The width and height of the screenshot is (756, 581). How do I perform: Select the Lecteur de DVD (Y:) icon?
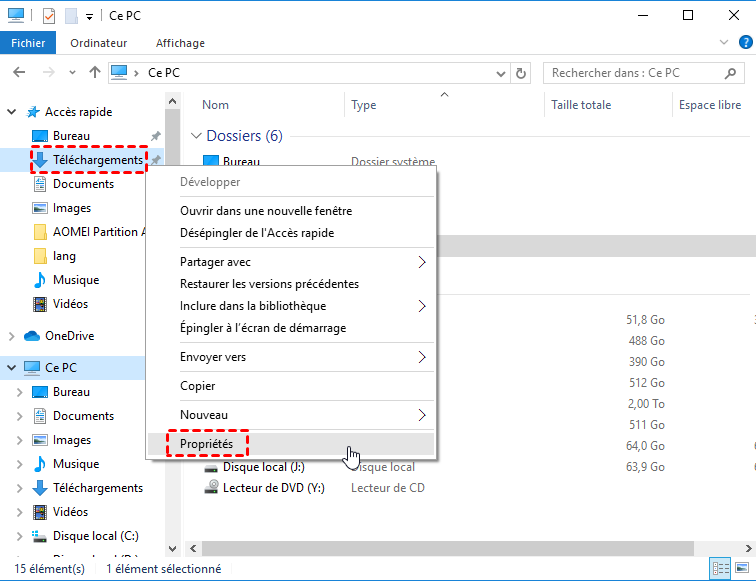[211, 487]
